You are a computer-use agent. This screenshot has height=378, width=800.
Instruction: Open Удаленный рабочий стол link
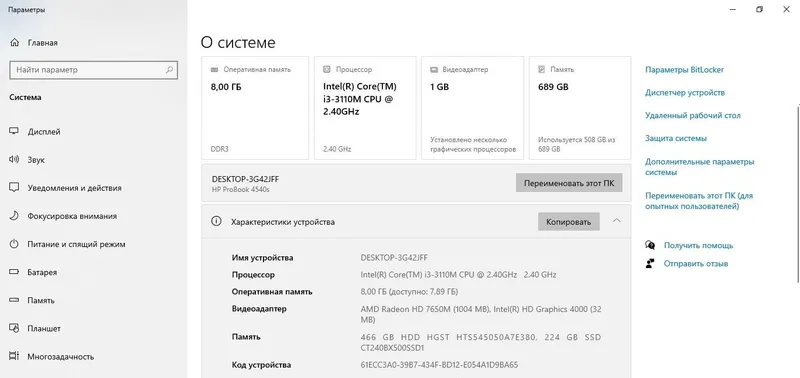click(x=692, y=116)
